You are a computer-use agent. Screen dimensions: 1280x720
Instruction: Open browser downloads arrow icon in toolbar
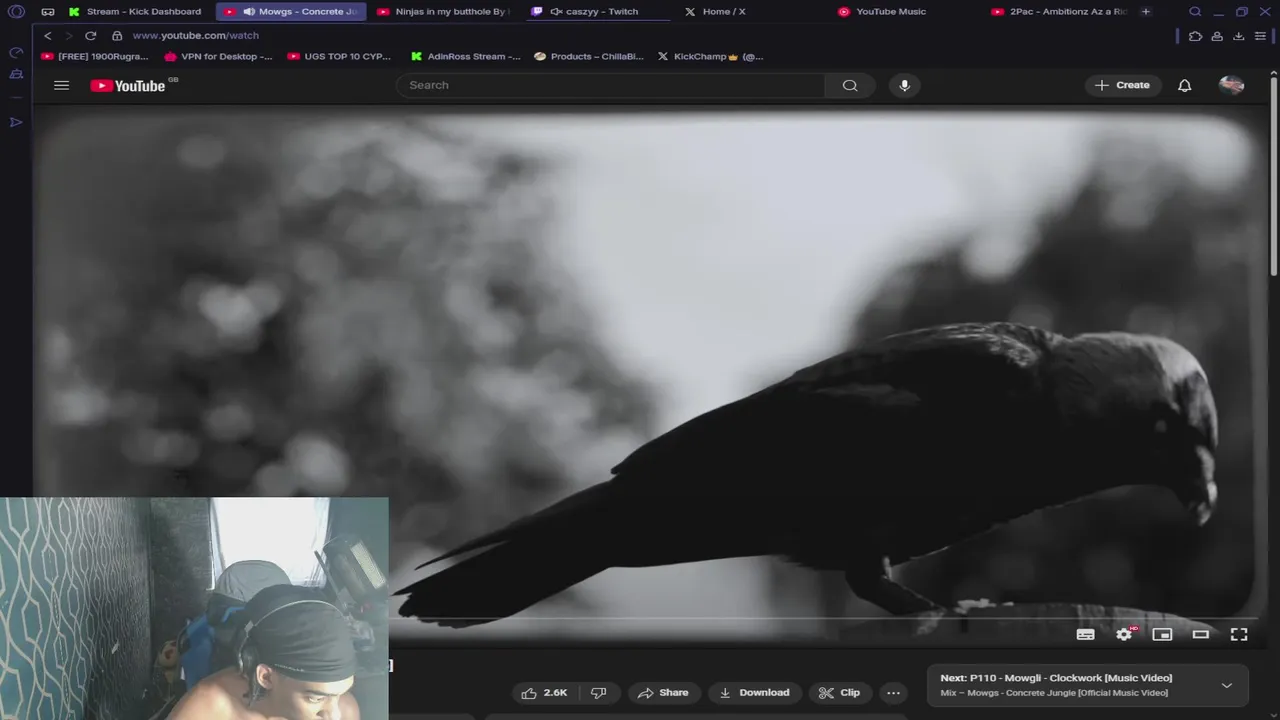pos(1238,36)
